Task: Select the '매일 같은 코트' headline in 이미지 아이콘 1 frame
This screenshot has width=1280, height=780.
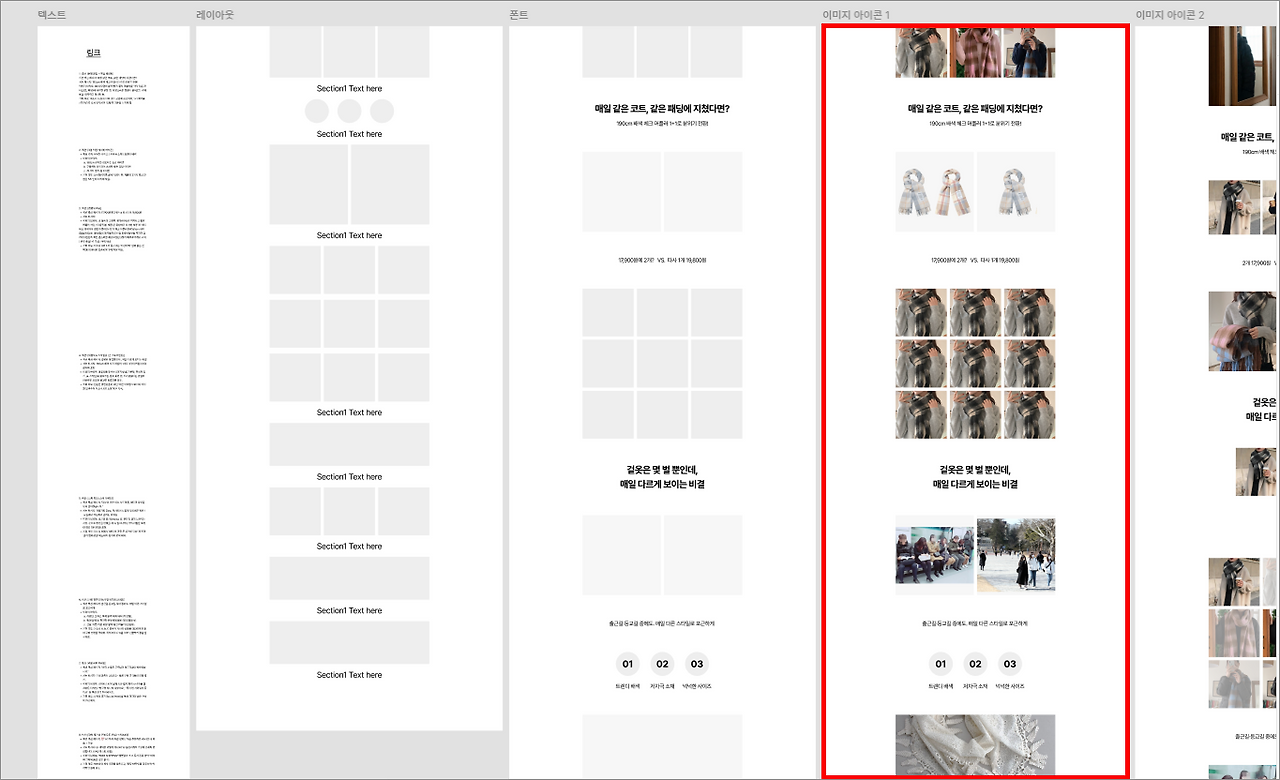Action: (975, 108)
